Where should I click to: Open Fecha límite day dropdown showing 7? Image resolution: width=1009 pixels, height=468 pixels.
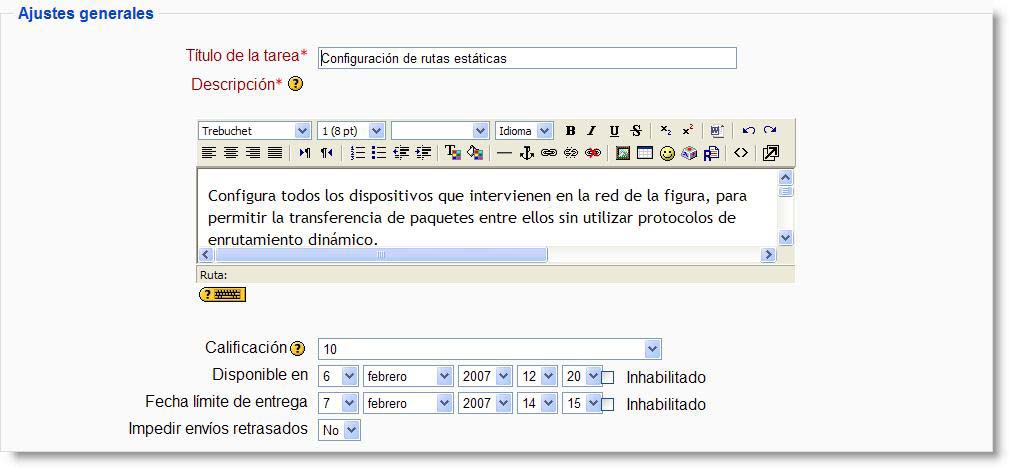[x=338, y=403]
